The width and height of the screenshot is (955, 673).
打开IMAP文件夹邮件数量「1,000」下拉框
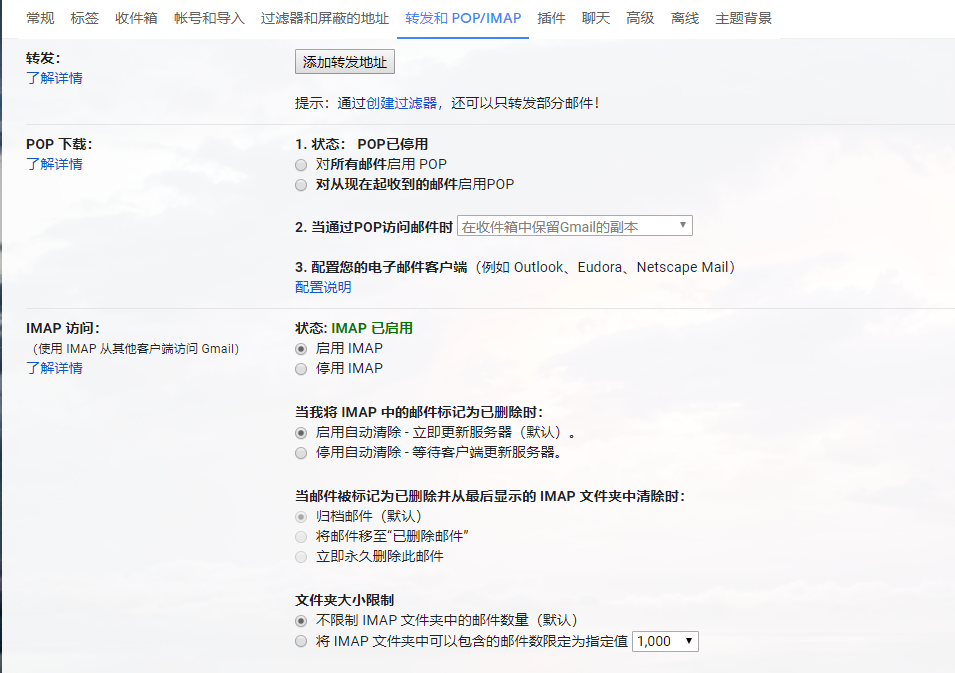click(x=664, y=640)
